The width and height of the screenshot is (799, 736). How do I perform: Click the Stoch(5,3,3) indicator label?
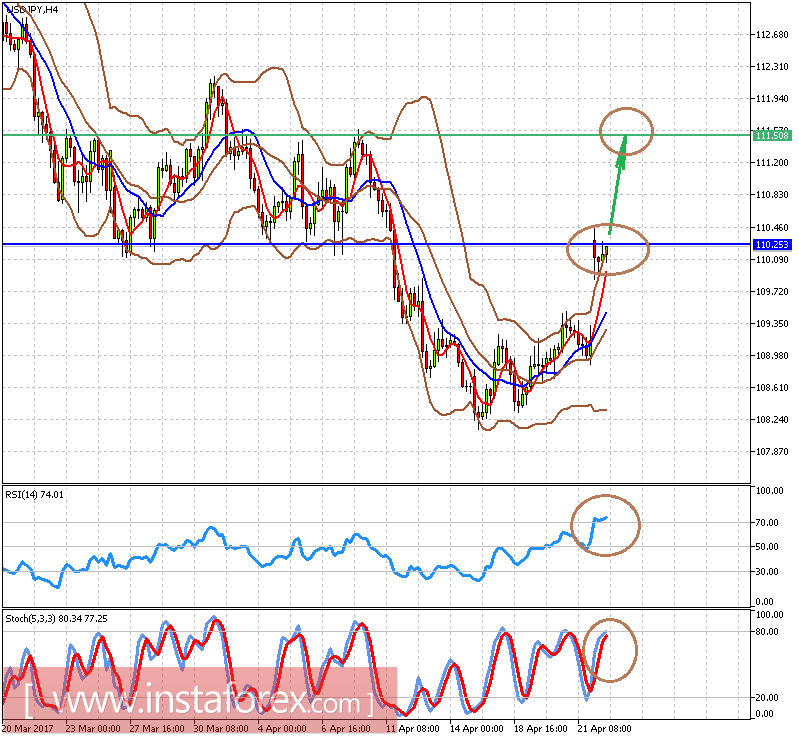[56, 618]
